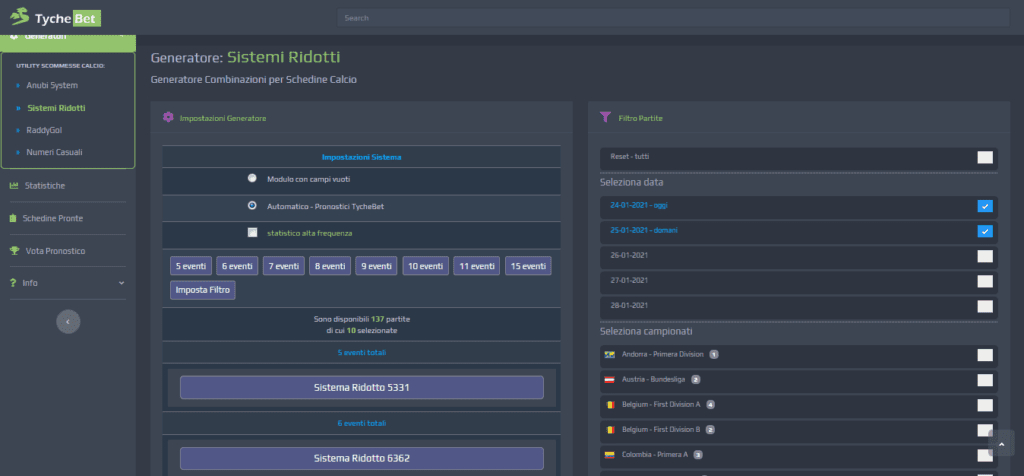This screenshot has height=476, width=1024.
Task: Check the Belgium - First Division A box
Action: point(985,405)
